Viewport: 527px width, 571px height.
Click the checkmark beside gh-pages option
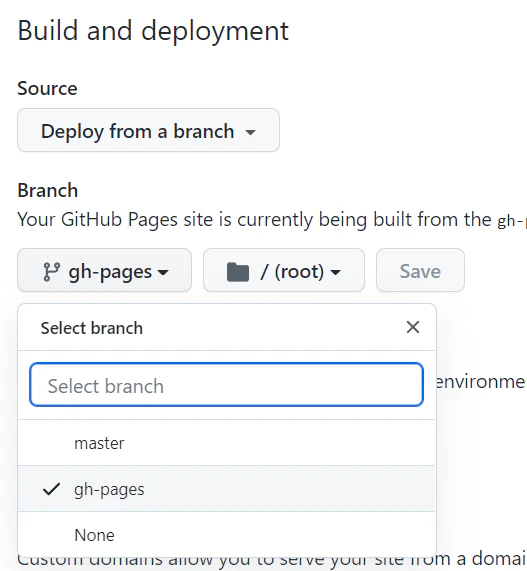click(x=51, y=489)
